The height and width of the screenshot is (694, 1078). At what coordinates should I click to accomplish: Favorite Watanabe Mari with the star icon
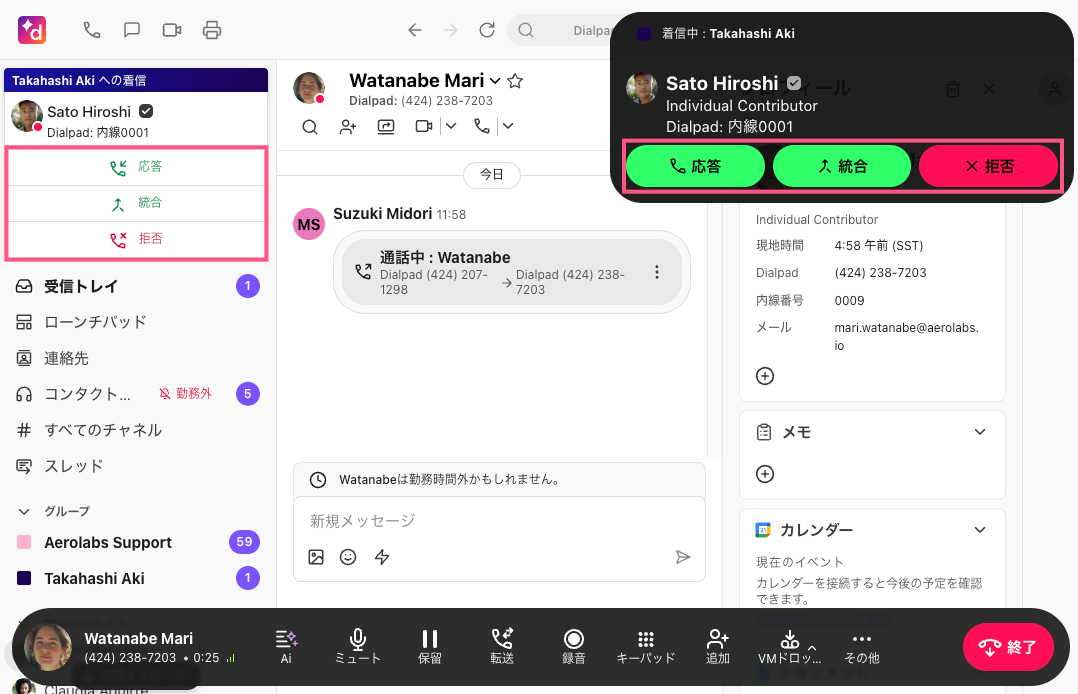coord(515,81)
